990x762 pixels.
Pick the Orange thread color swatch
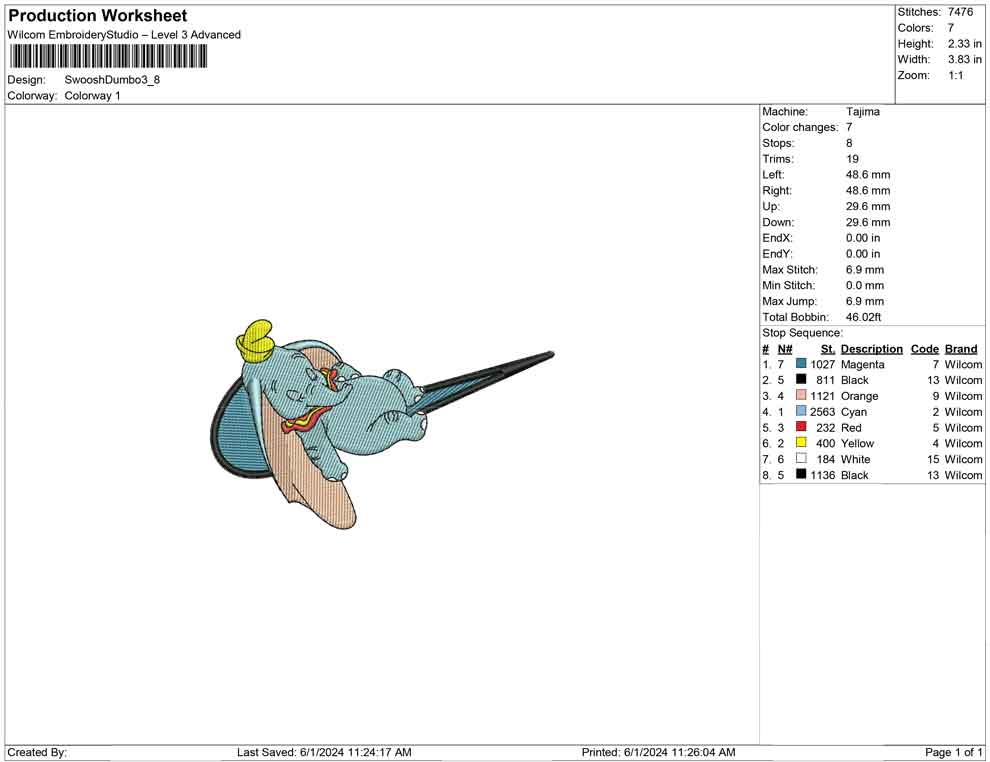pos(801,395)
